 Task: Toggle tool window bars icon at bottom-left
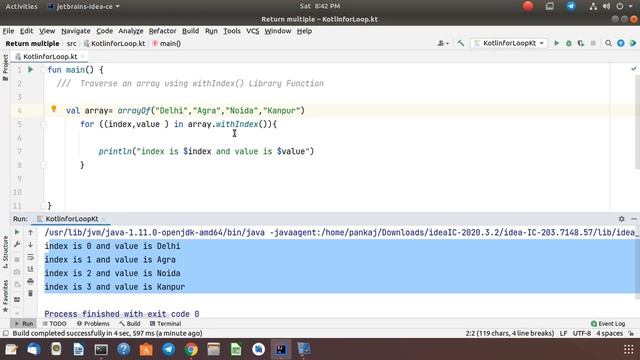click(6, 333)
